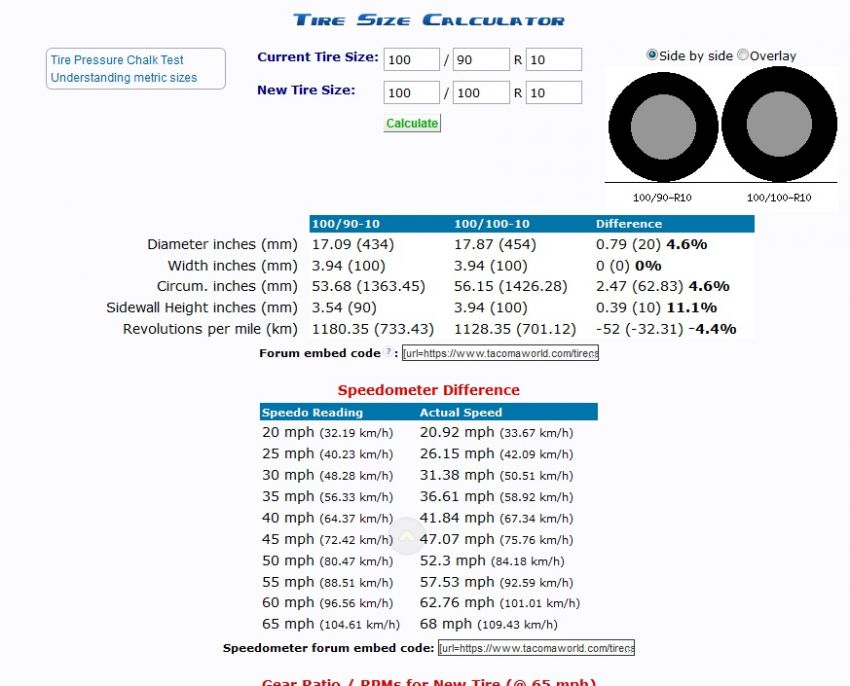
Task: Open the Understanding metric sizes link
Action: click(124, 78)
